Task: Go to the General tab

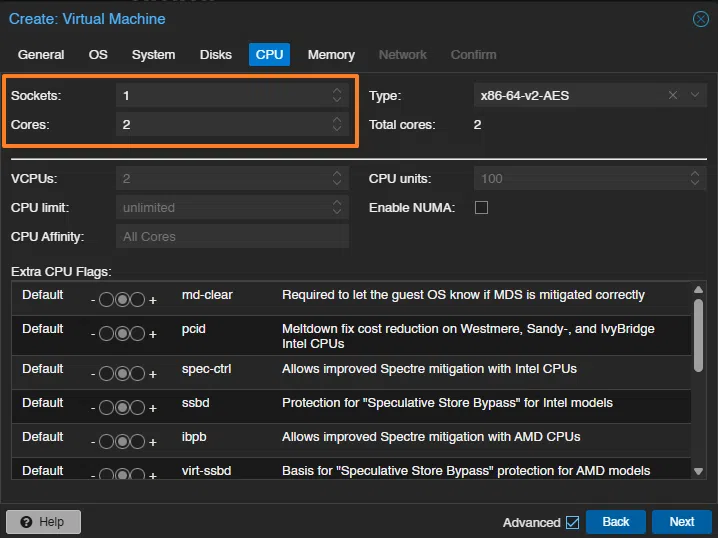Action: point(41,54)
